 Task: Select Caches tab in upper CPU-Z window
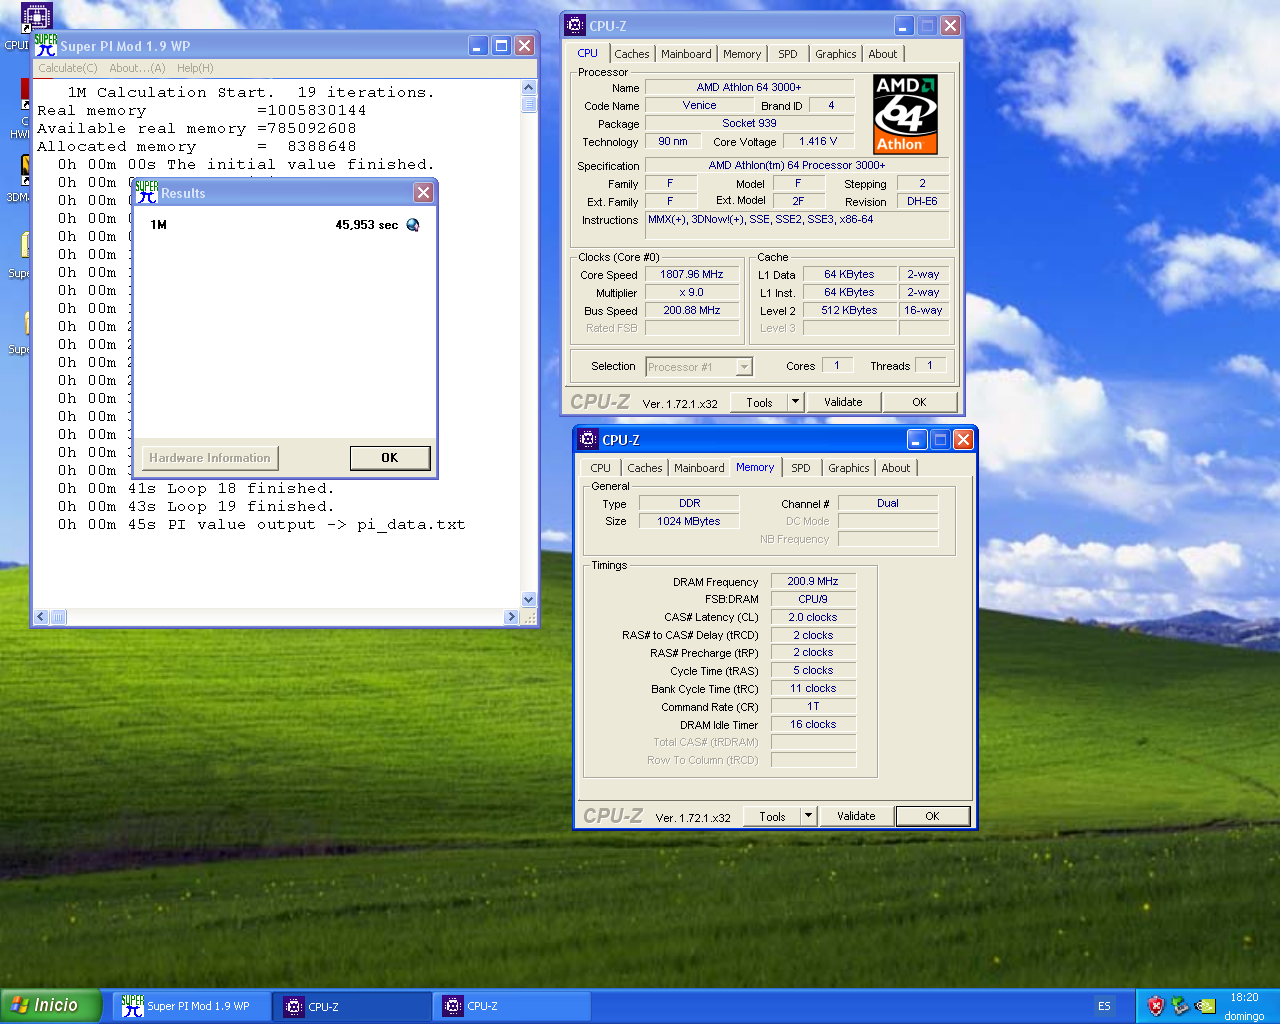(632, 54)
